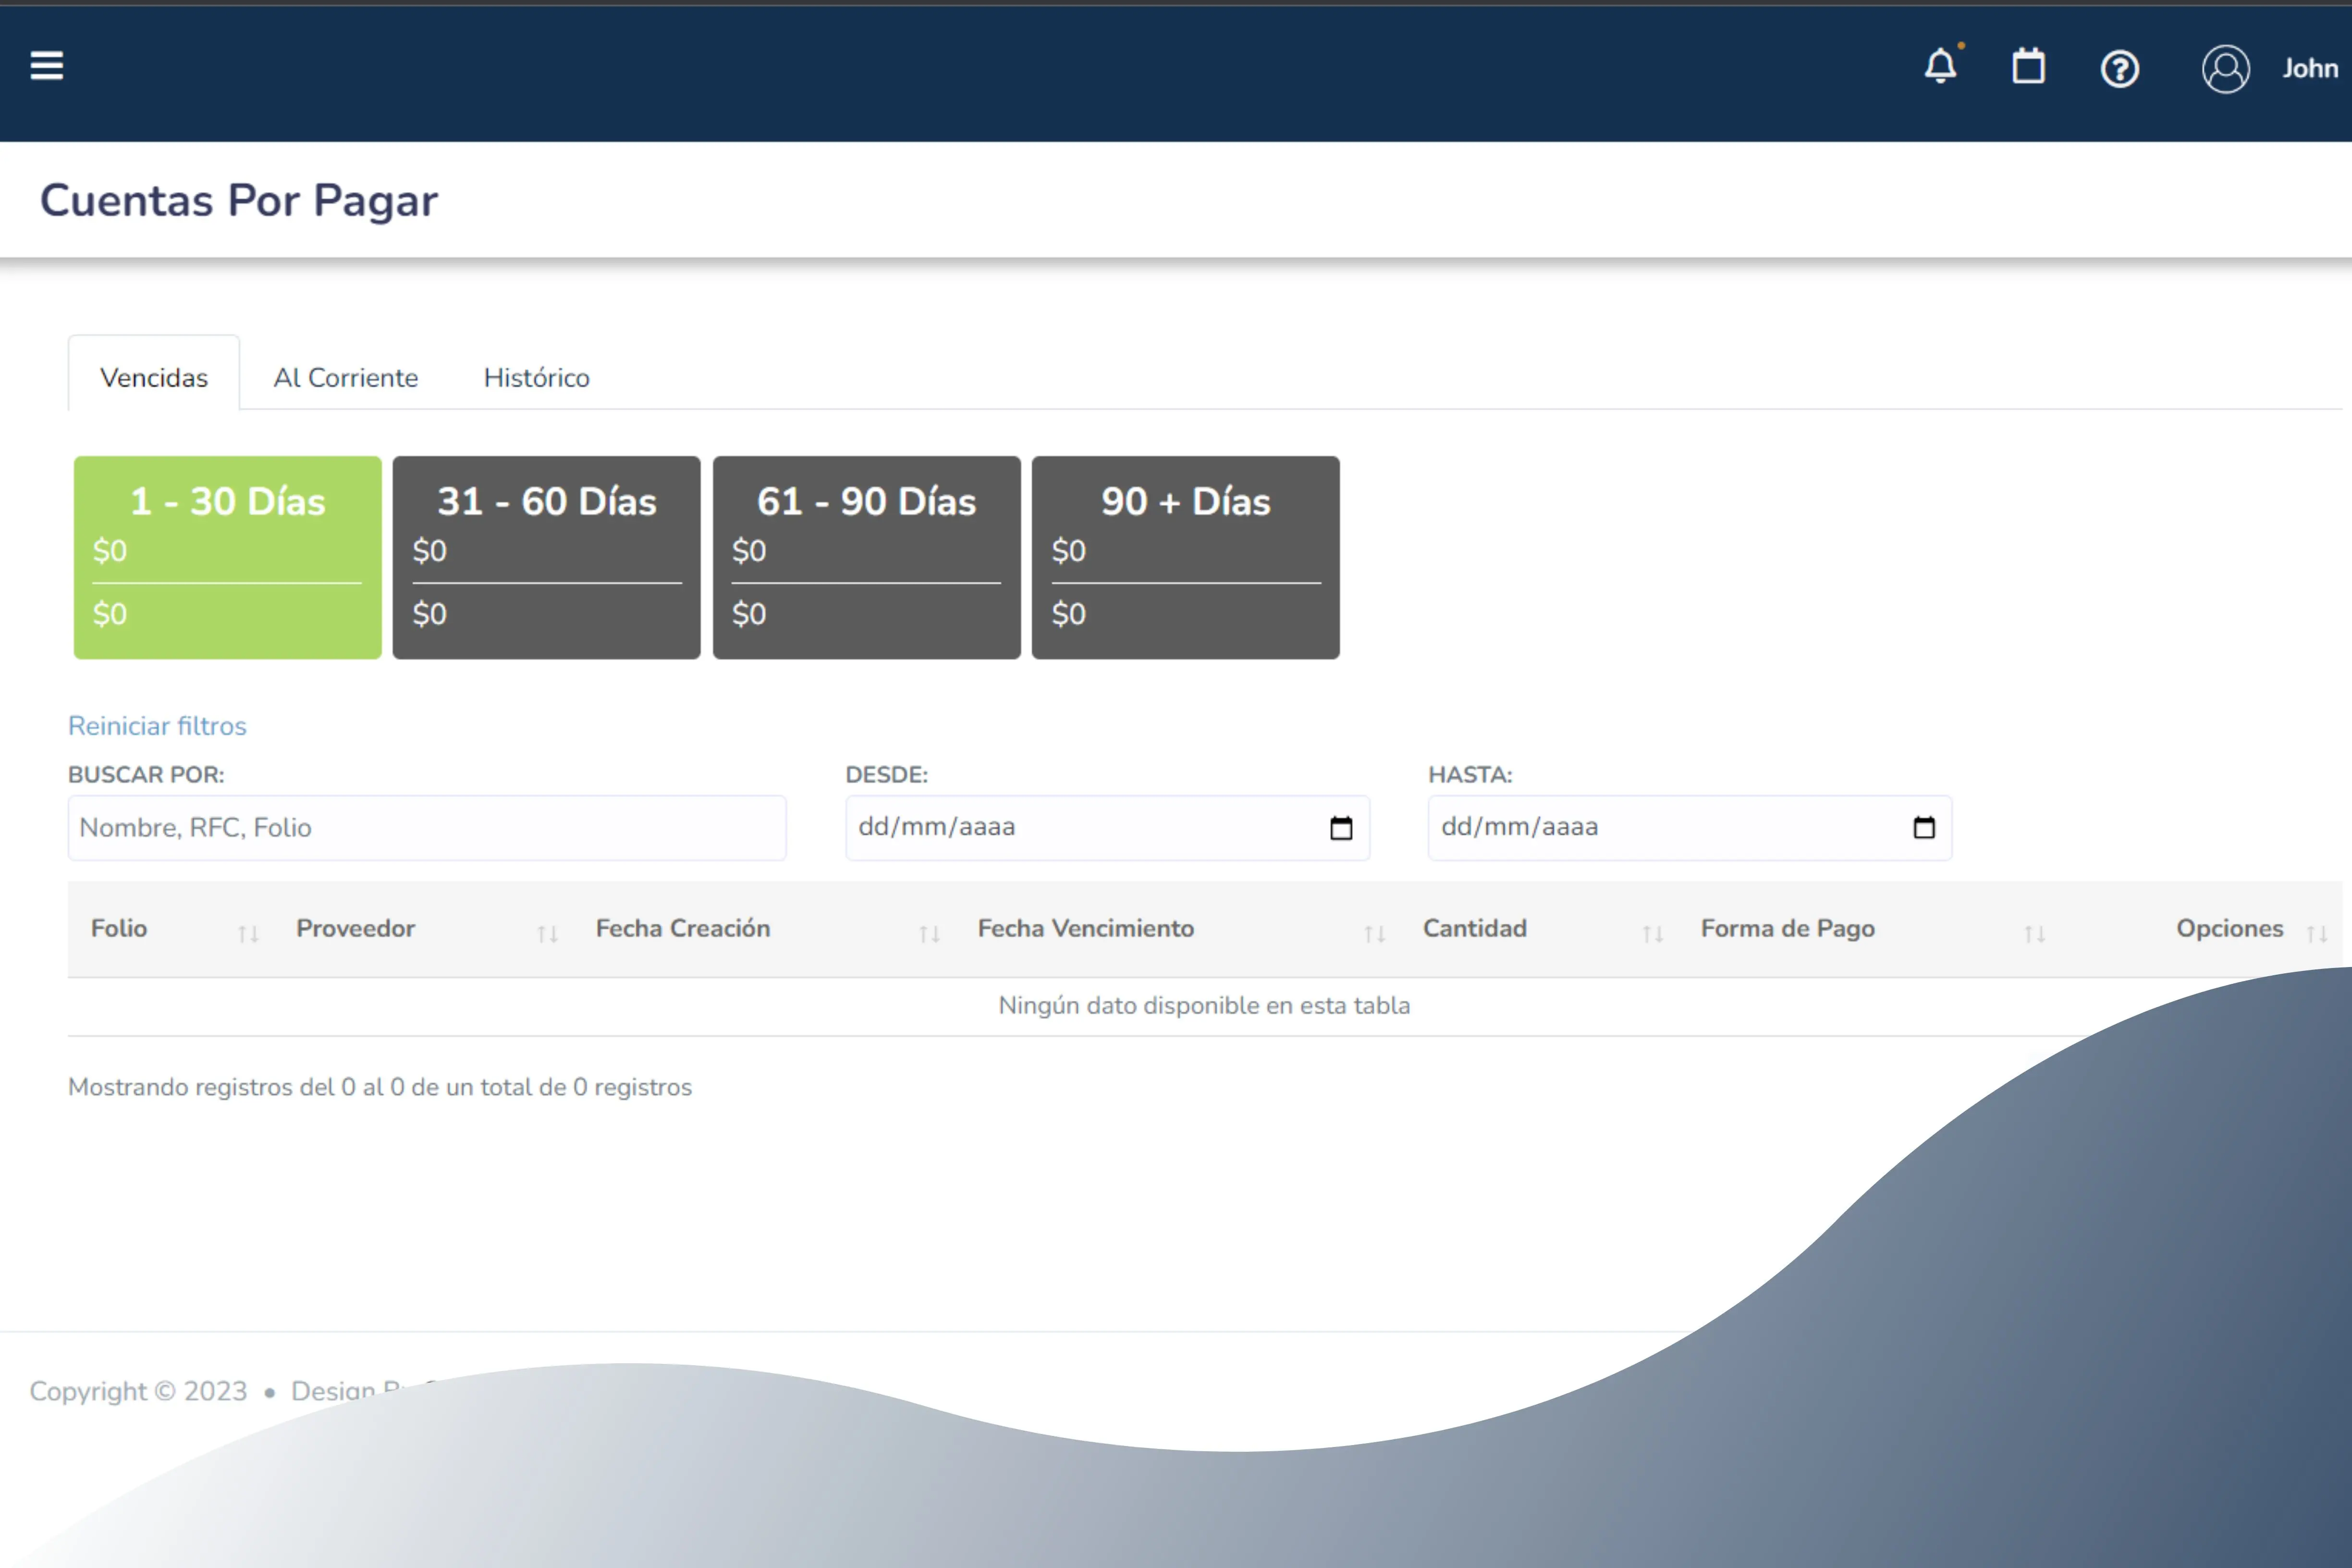Sort by Proveedor column arrows
The image size is (2352, 1568).
[x=547, y=933]
